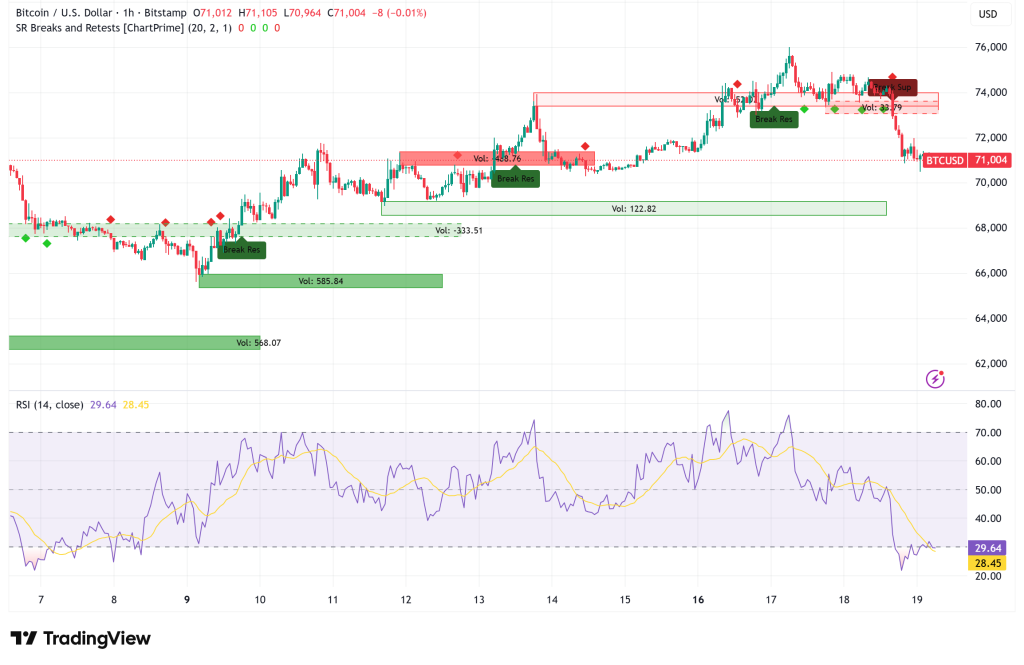This screenshot has height=665, width=1024.
Task: Click the purple 29.64 RSI value tag
Action: point(987,548)
